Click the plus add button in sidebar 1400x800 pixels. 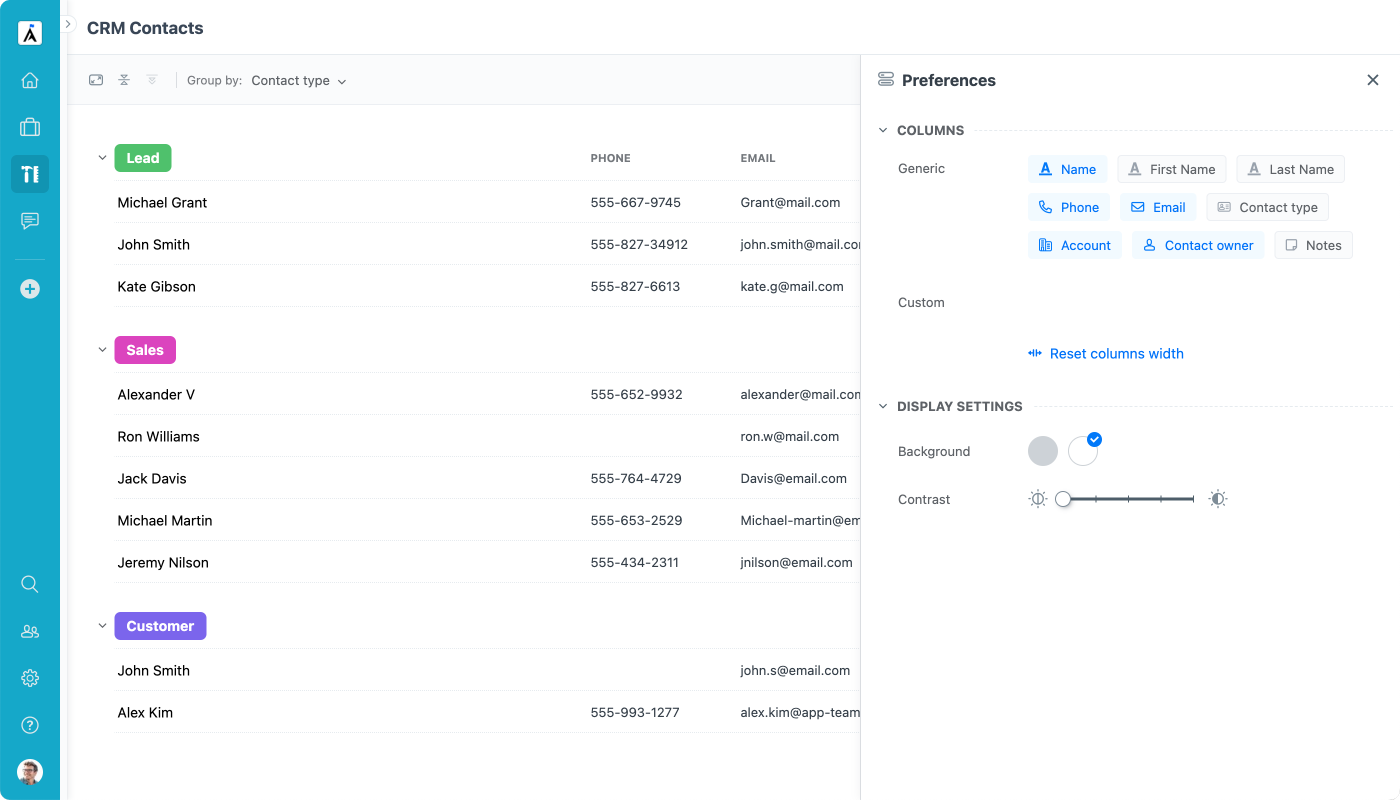(30, 289)
